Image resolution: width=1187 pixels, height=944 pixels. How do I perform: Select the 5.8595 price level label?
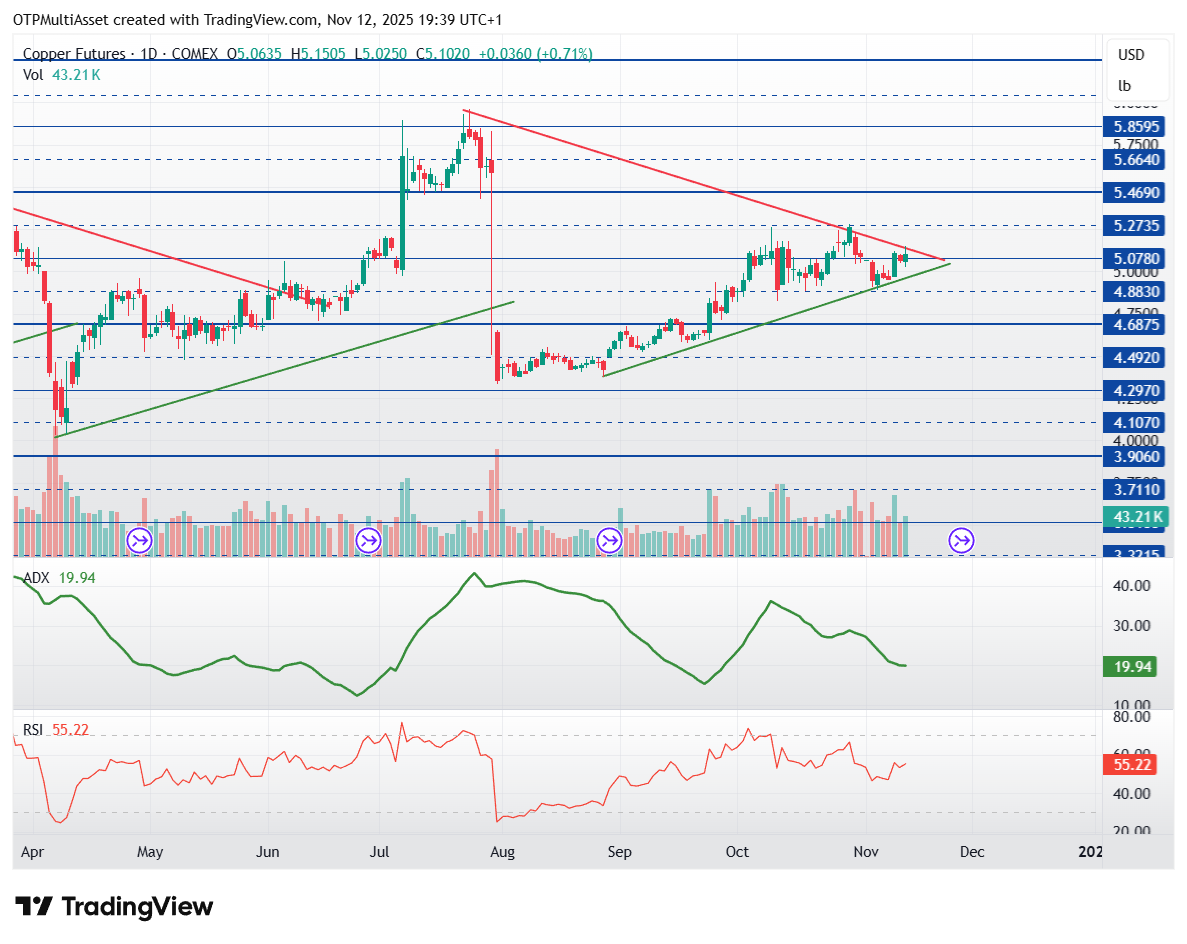pyautogui.click(x=1137, y=127)
